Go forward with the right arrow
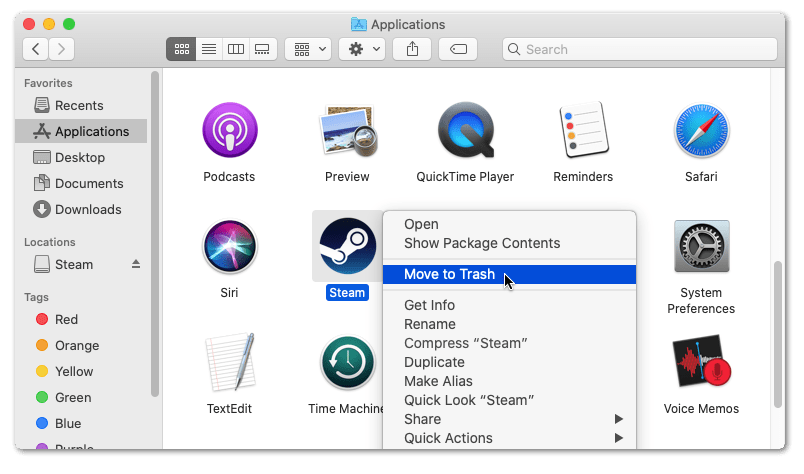This screenshot has height=474, width=804. 62,49
